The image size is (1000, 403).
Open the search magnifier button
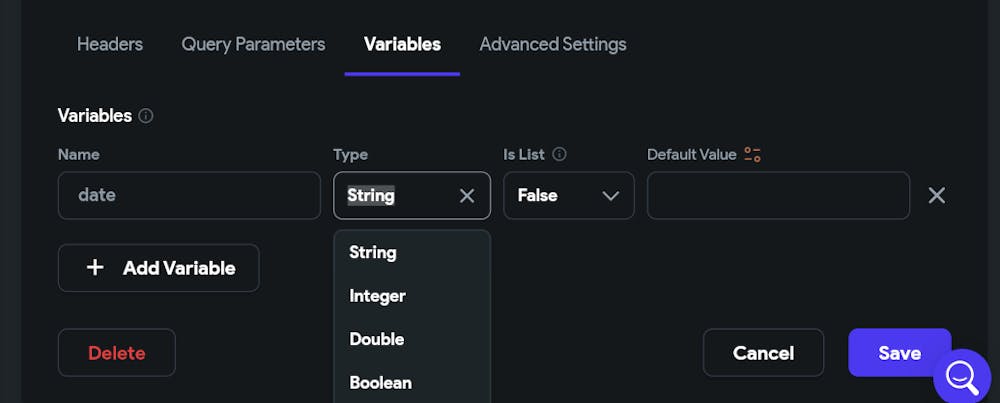(x=961, y=377)
